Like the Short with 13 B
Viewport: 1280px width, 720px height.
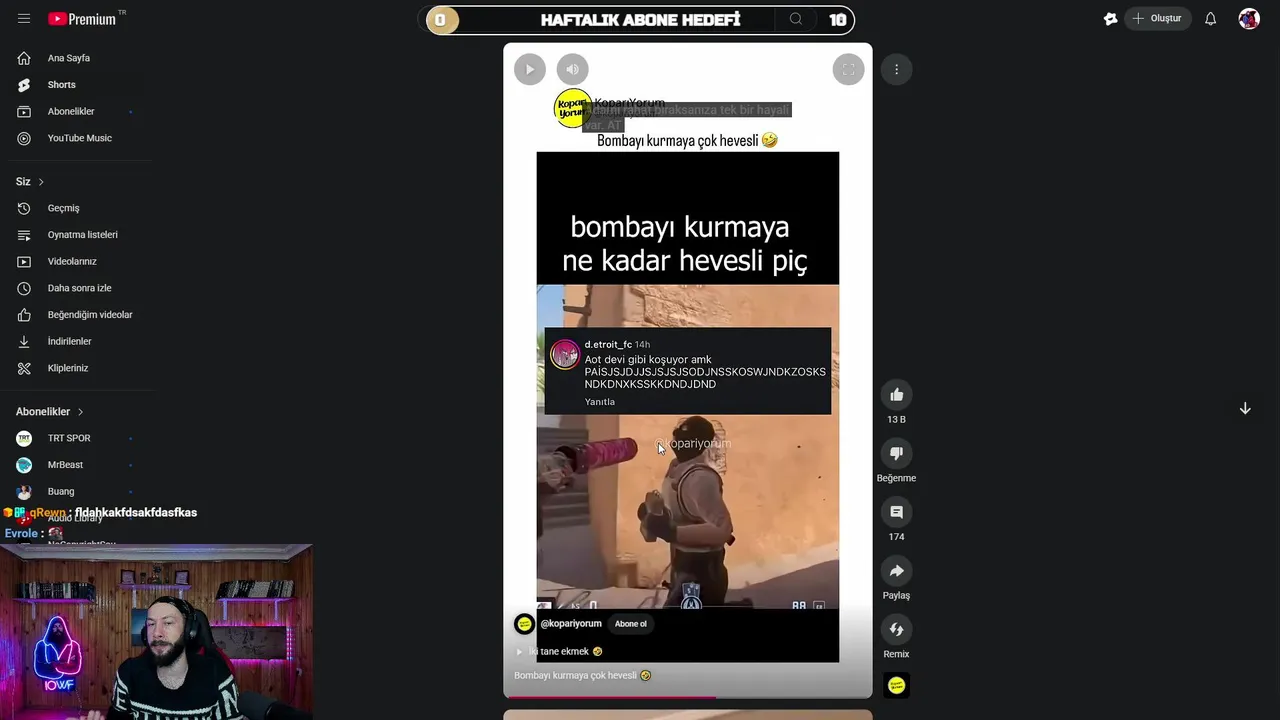coord(896,395)
